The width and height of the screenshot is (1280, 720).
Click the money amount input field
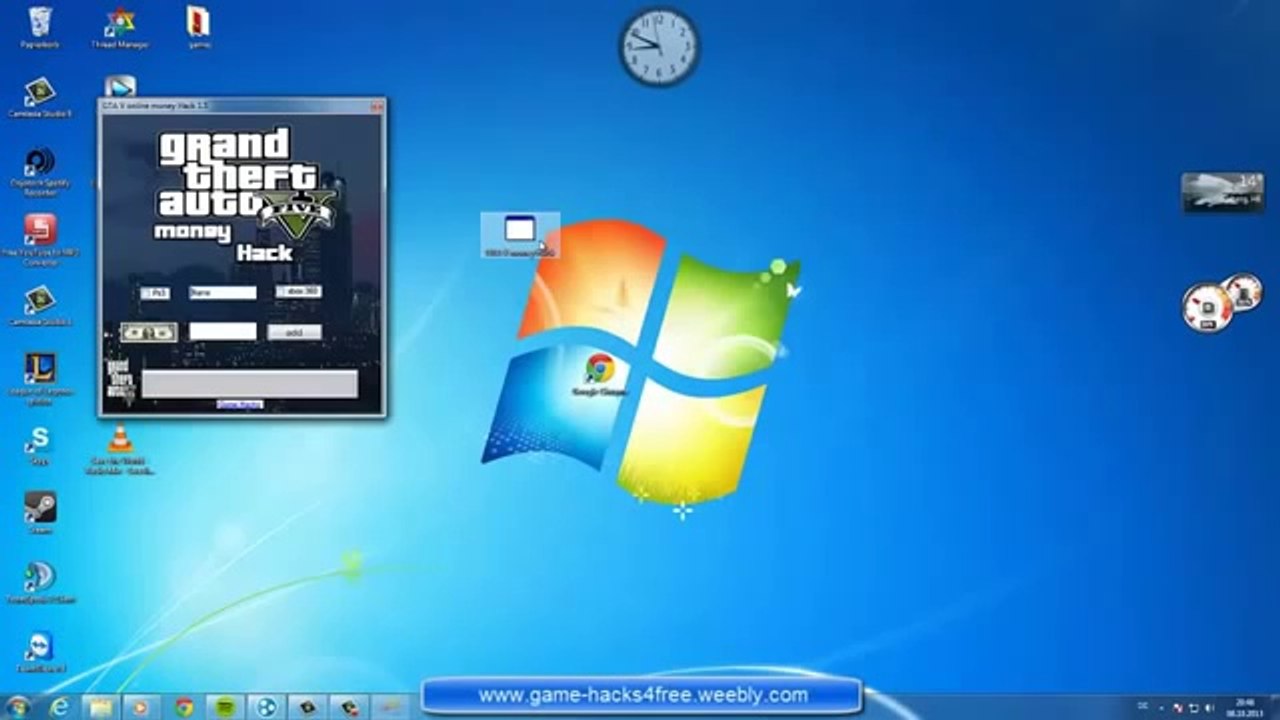222,331
